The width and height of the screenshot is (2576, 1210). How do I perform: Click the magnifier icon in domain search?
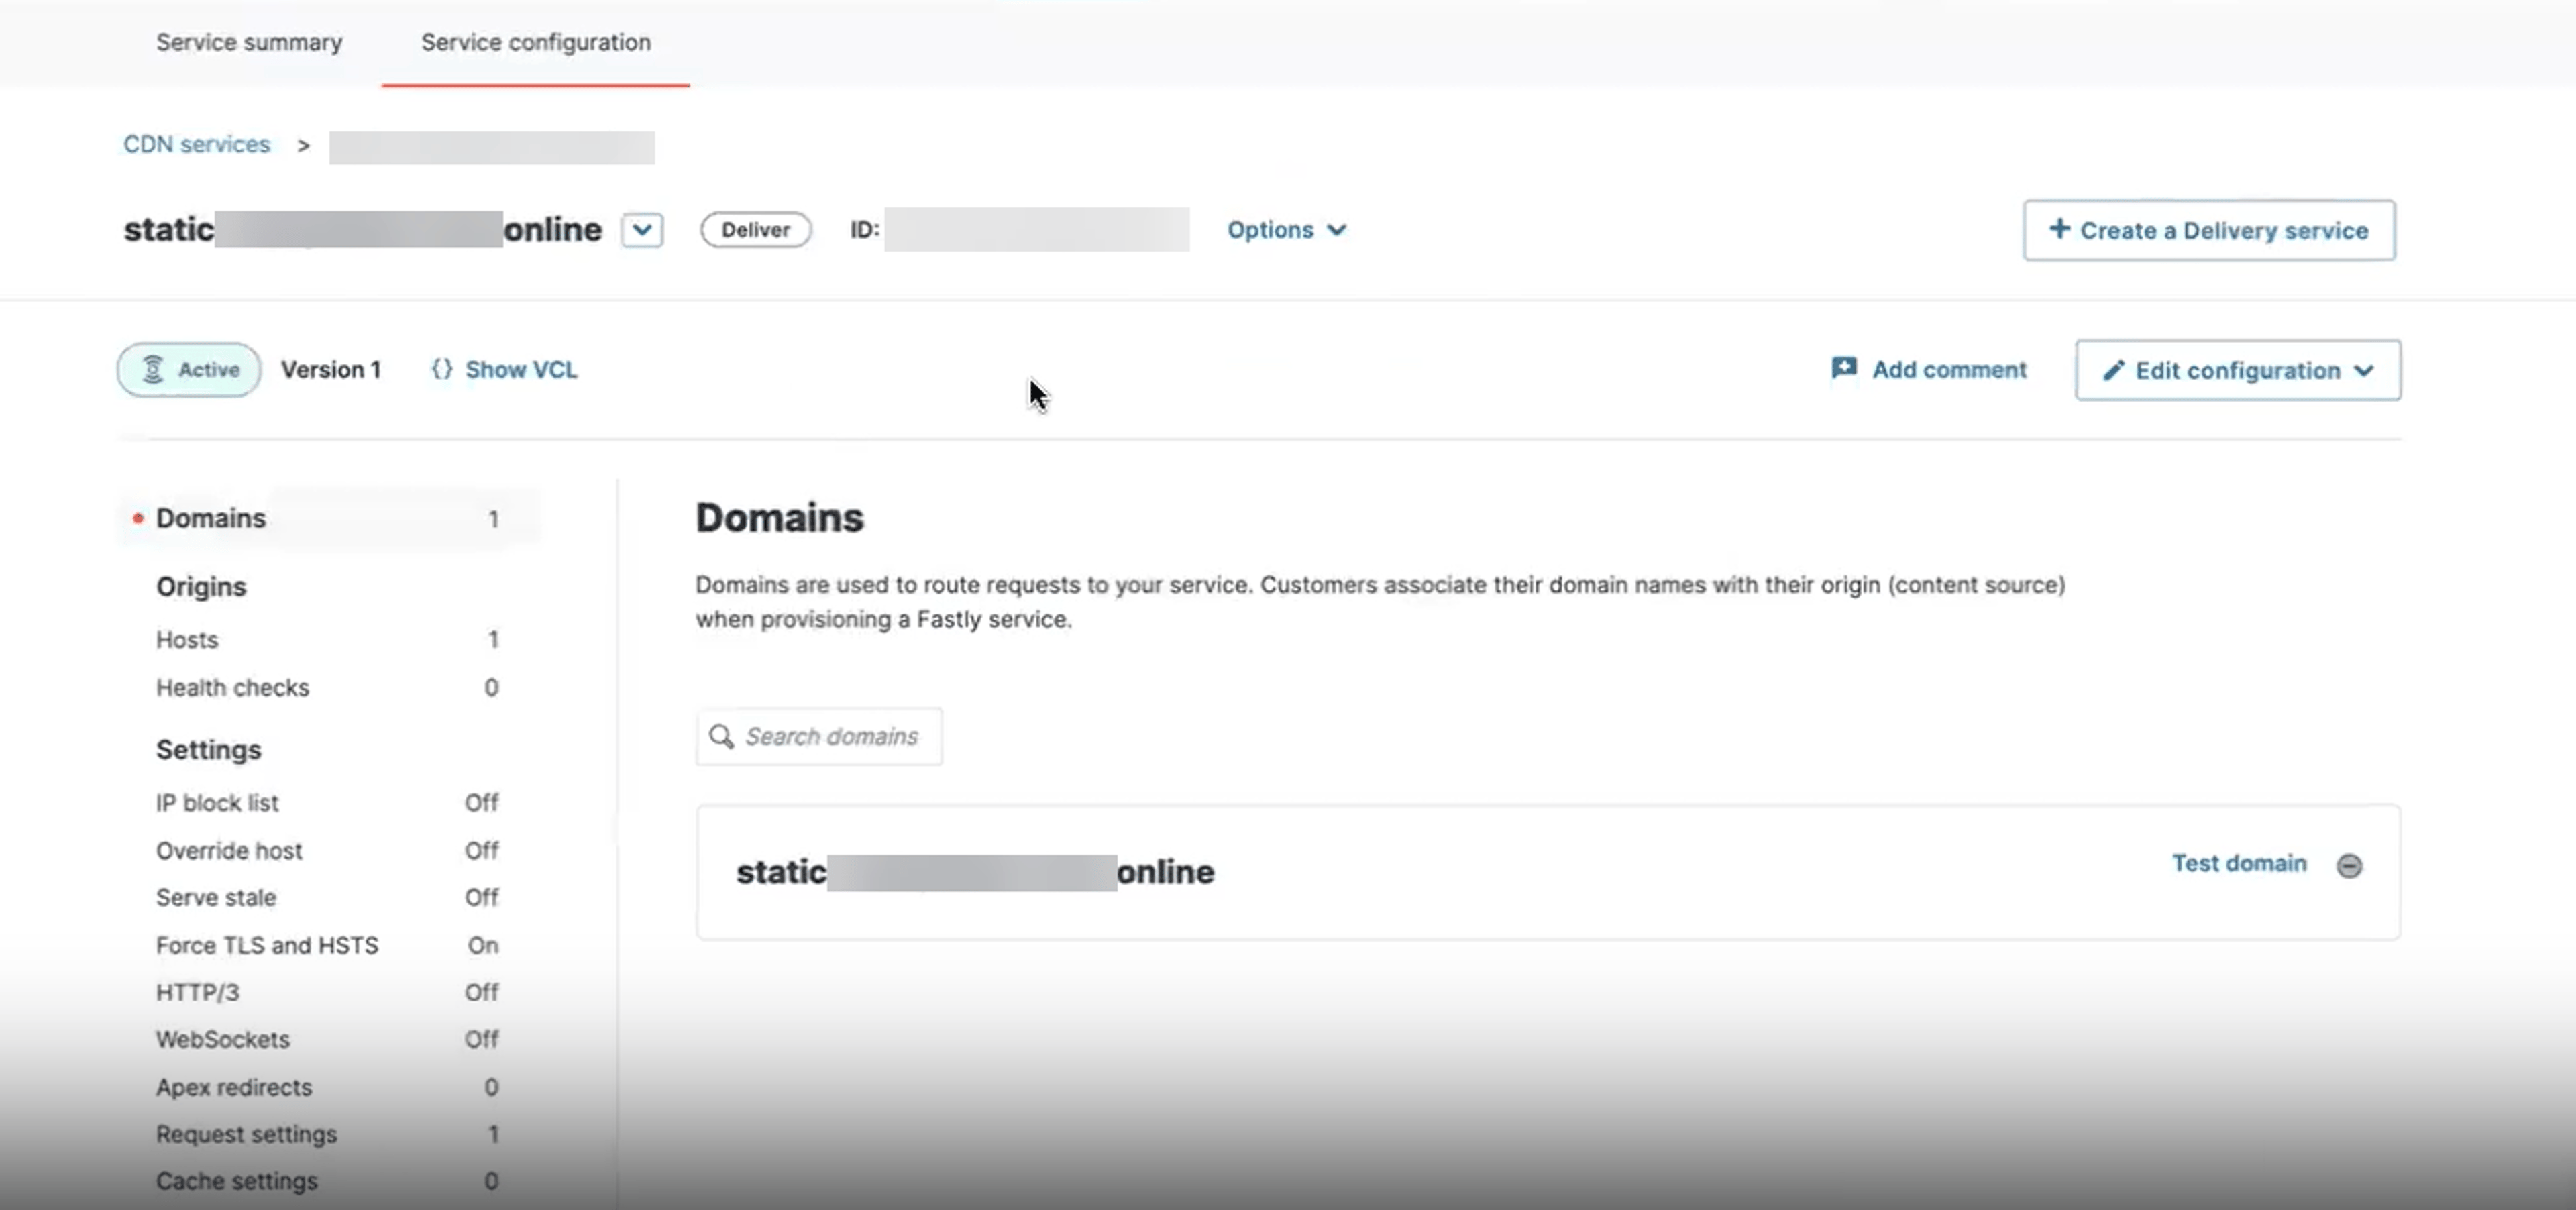click(721, 737)
